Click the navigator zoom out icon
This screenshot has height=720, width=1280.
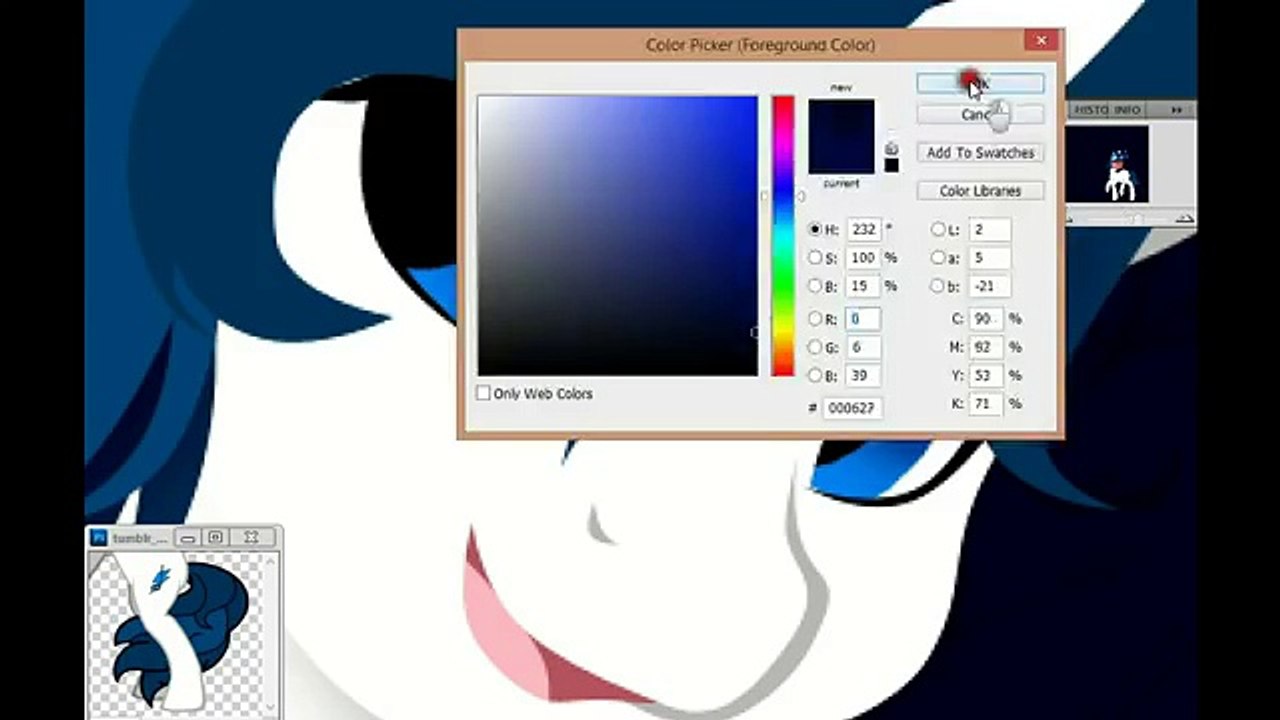click(x=1071, y=218)
